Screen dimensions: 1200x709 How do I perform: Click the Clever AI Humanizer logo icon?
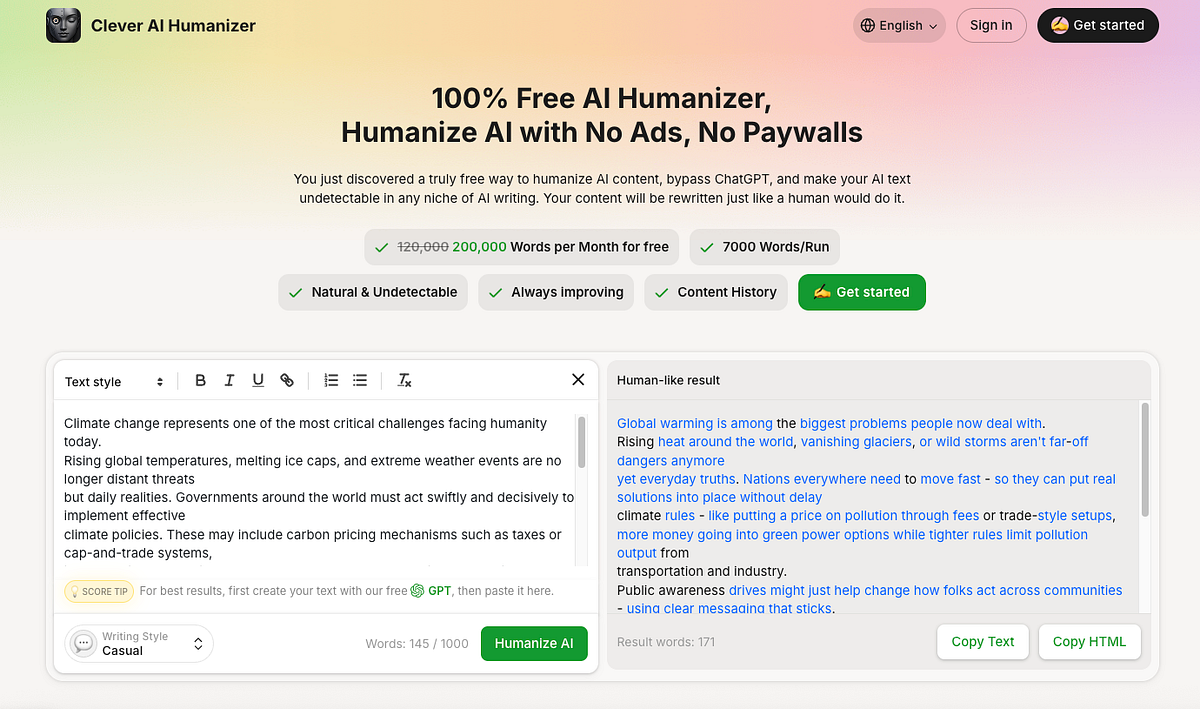pos(63,26)
